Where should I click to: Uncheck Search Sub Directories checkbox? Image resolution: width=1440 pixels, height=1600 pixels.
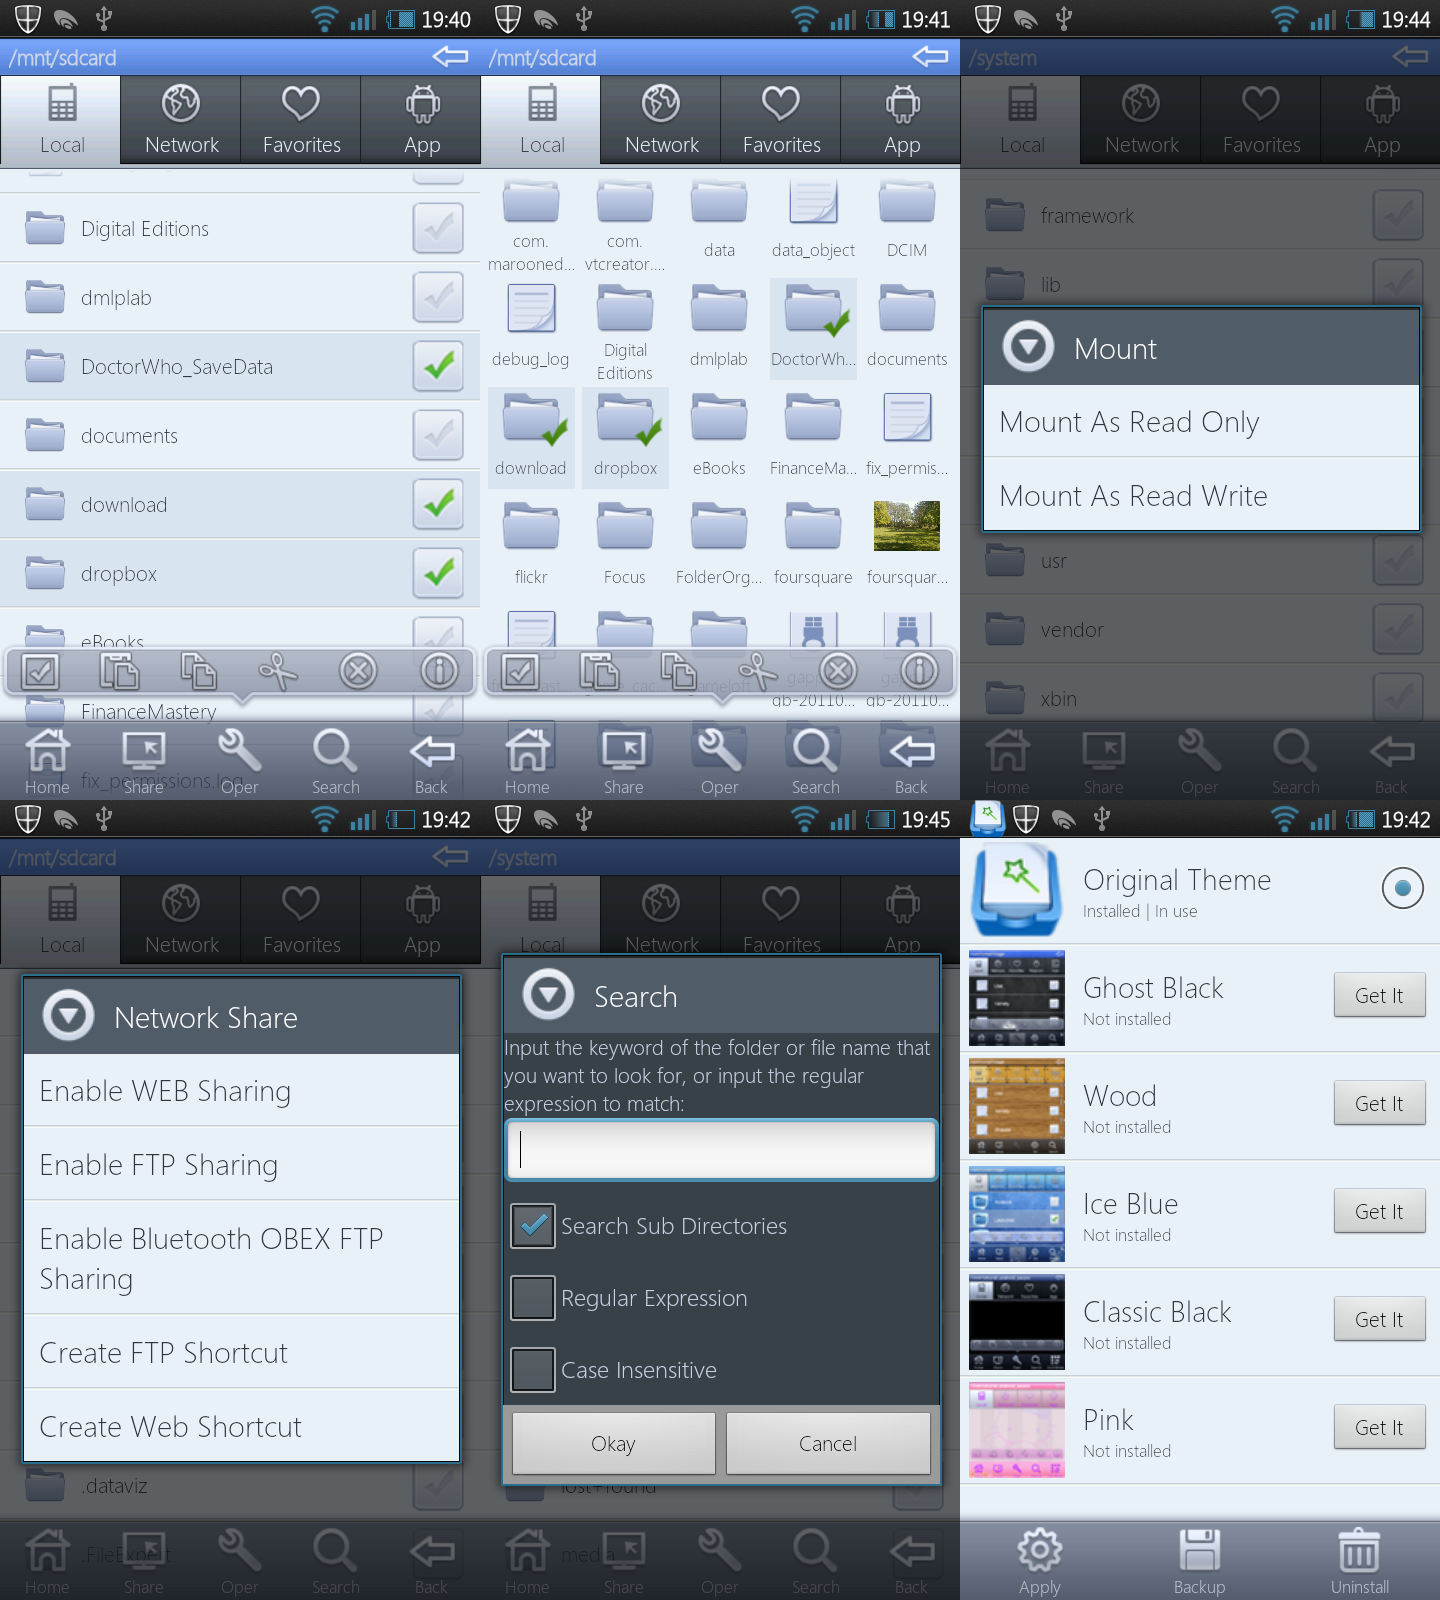[x=533, y=1226]
